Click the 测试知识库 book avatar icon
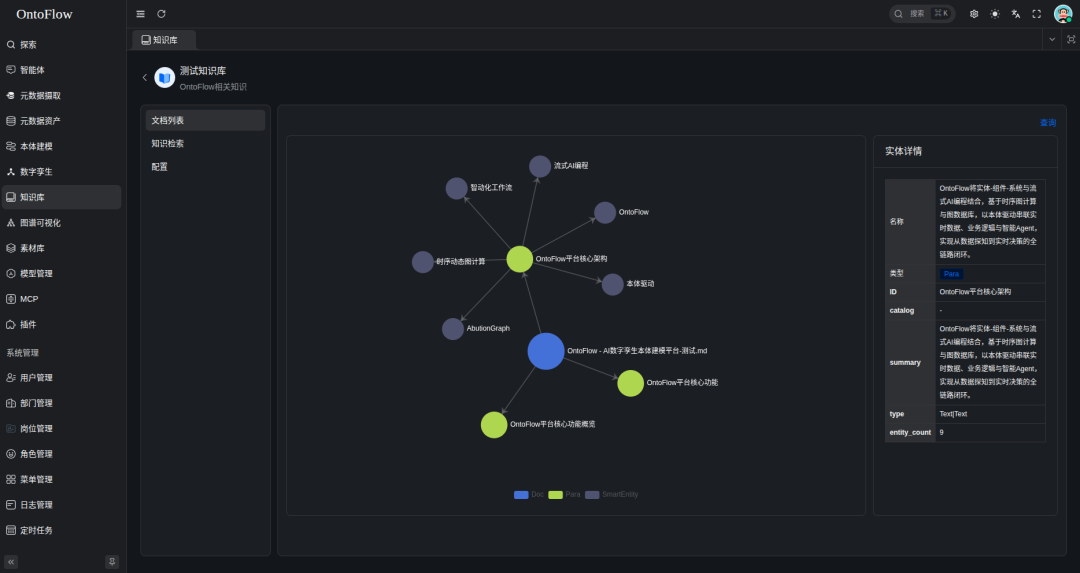Screen dimensions: 1080x573 (165, 77)
